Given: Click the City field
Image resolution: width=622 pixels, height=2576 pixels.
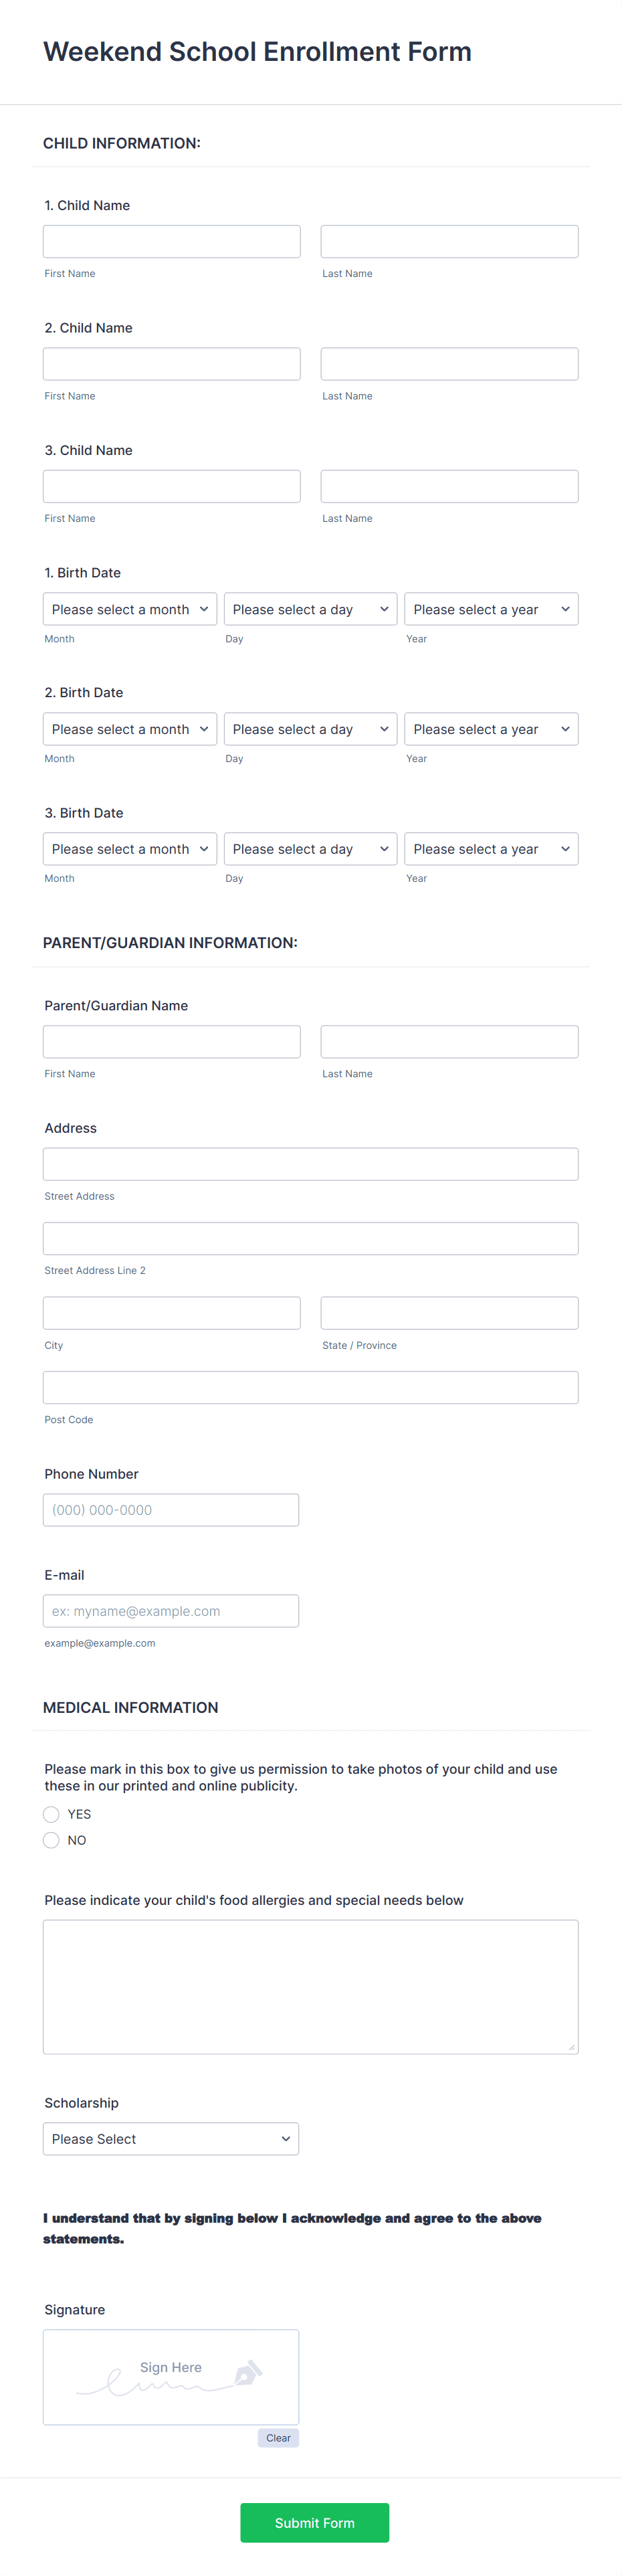Looking at the screenshot, I should [x=171, y=1312].
